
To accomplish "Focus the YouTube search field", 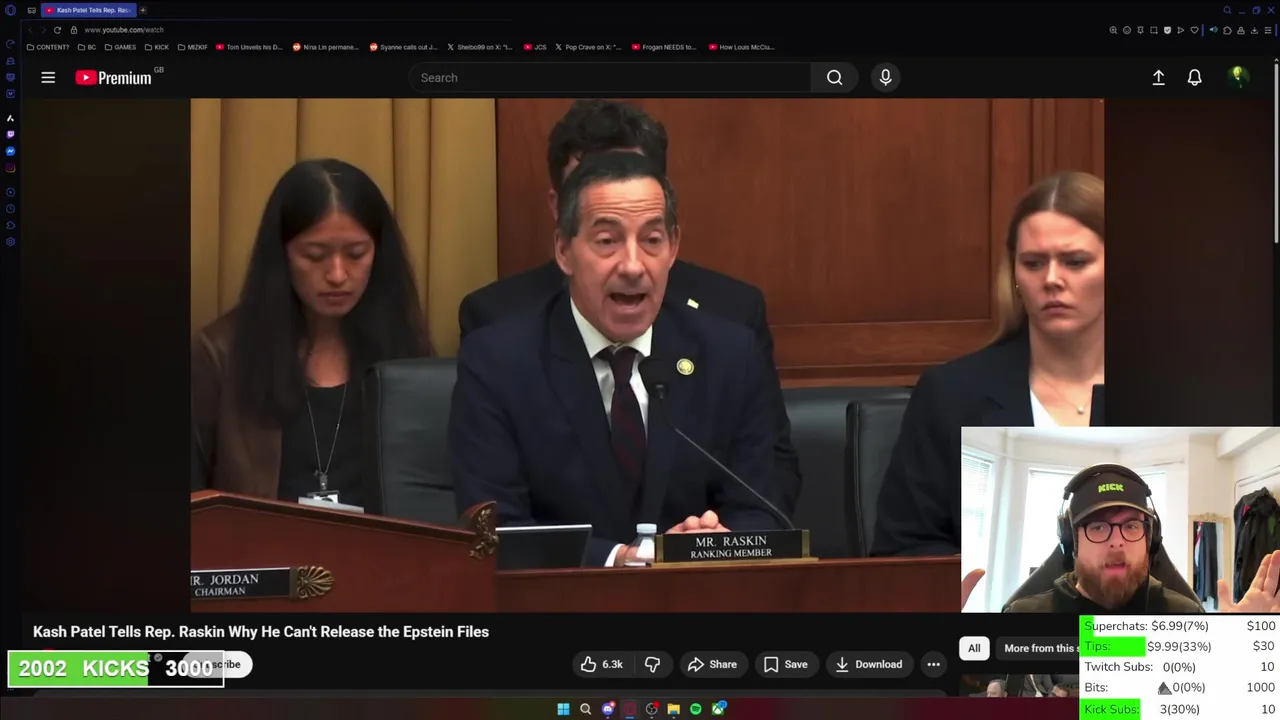I will (x=610, y=77).
